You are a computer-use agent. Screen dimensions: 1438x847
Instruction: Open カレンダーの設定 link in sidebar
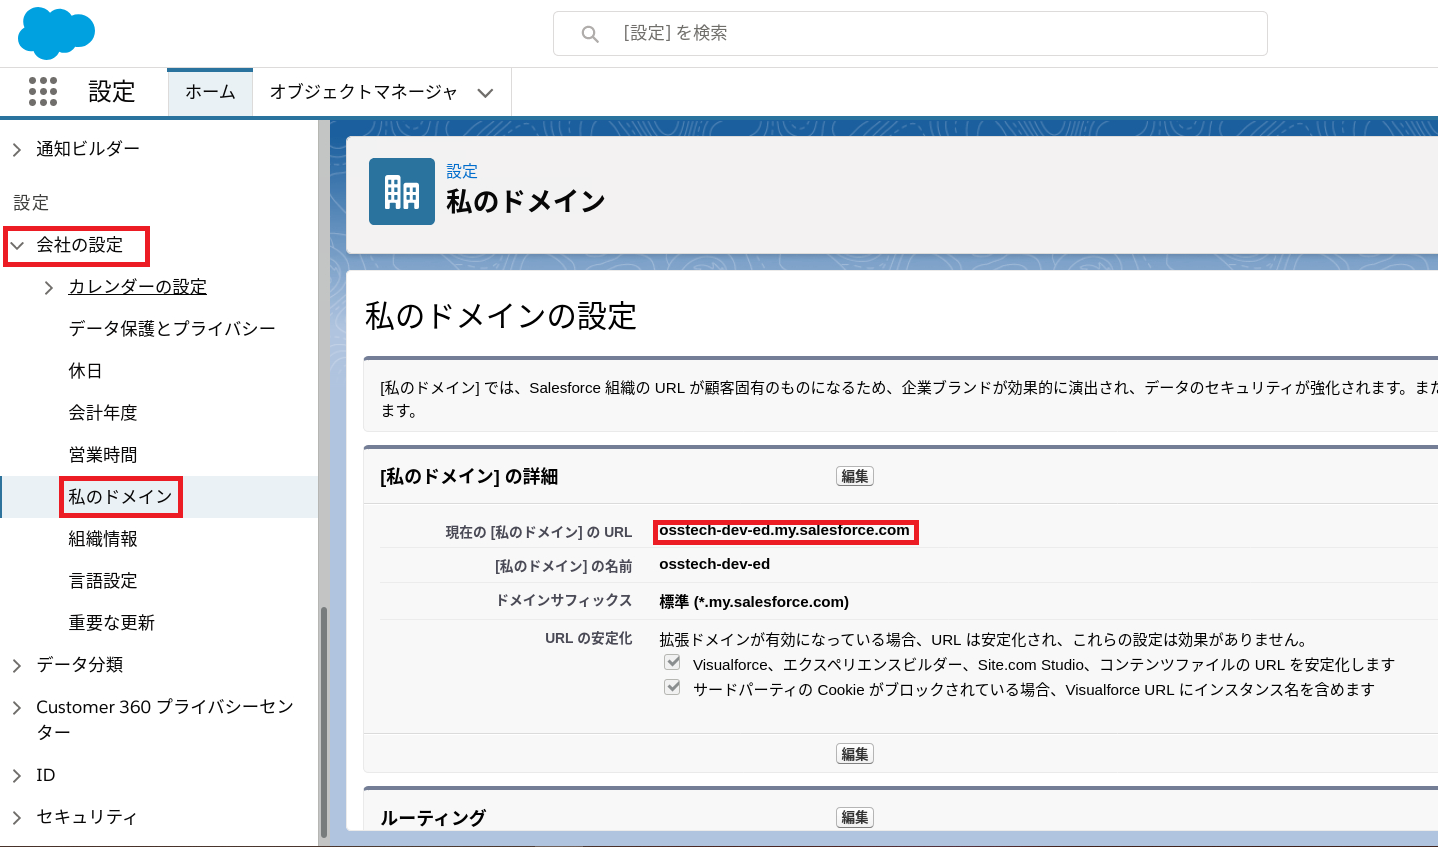click(137, 287)
